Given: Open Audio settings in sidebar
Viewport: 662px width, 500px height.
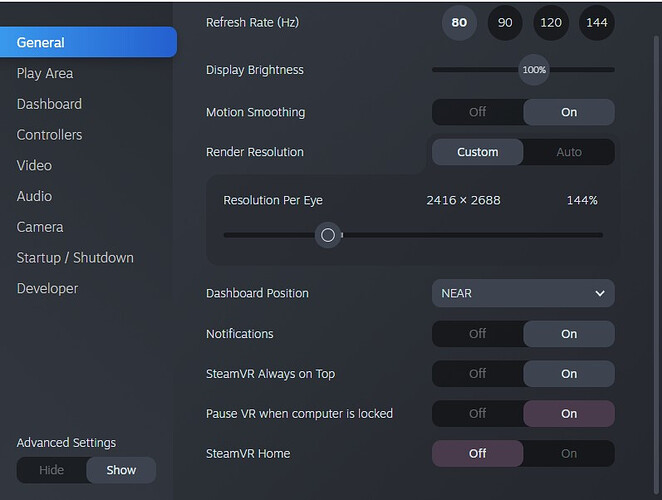Looking at the screenshot, I should 34,196.
